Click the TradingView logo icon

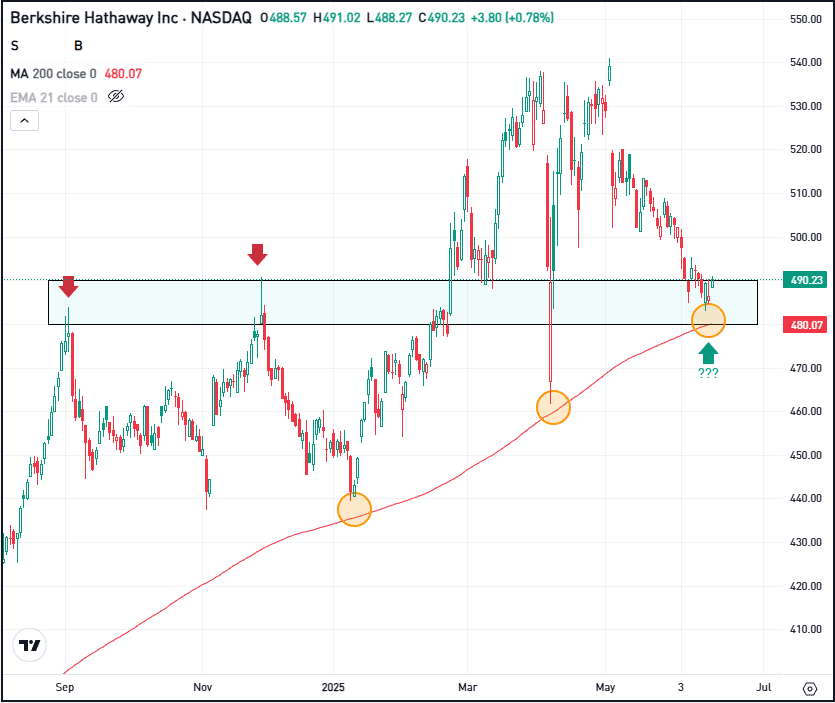click(29, 645)
